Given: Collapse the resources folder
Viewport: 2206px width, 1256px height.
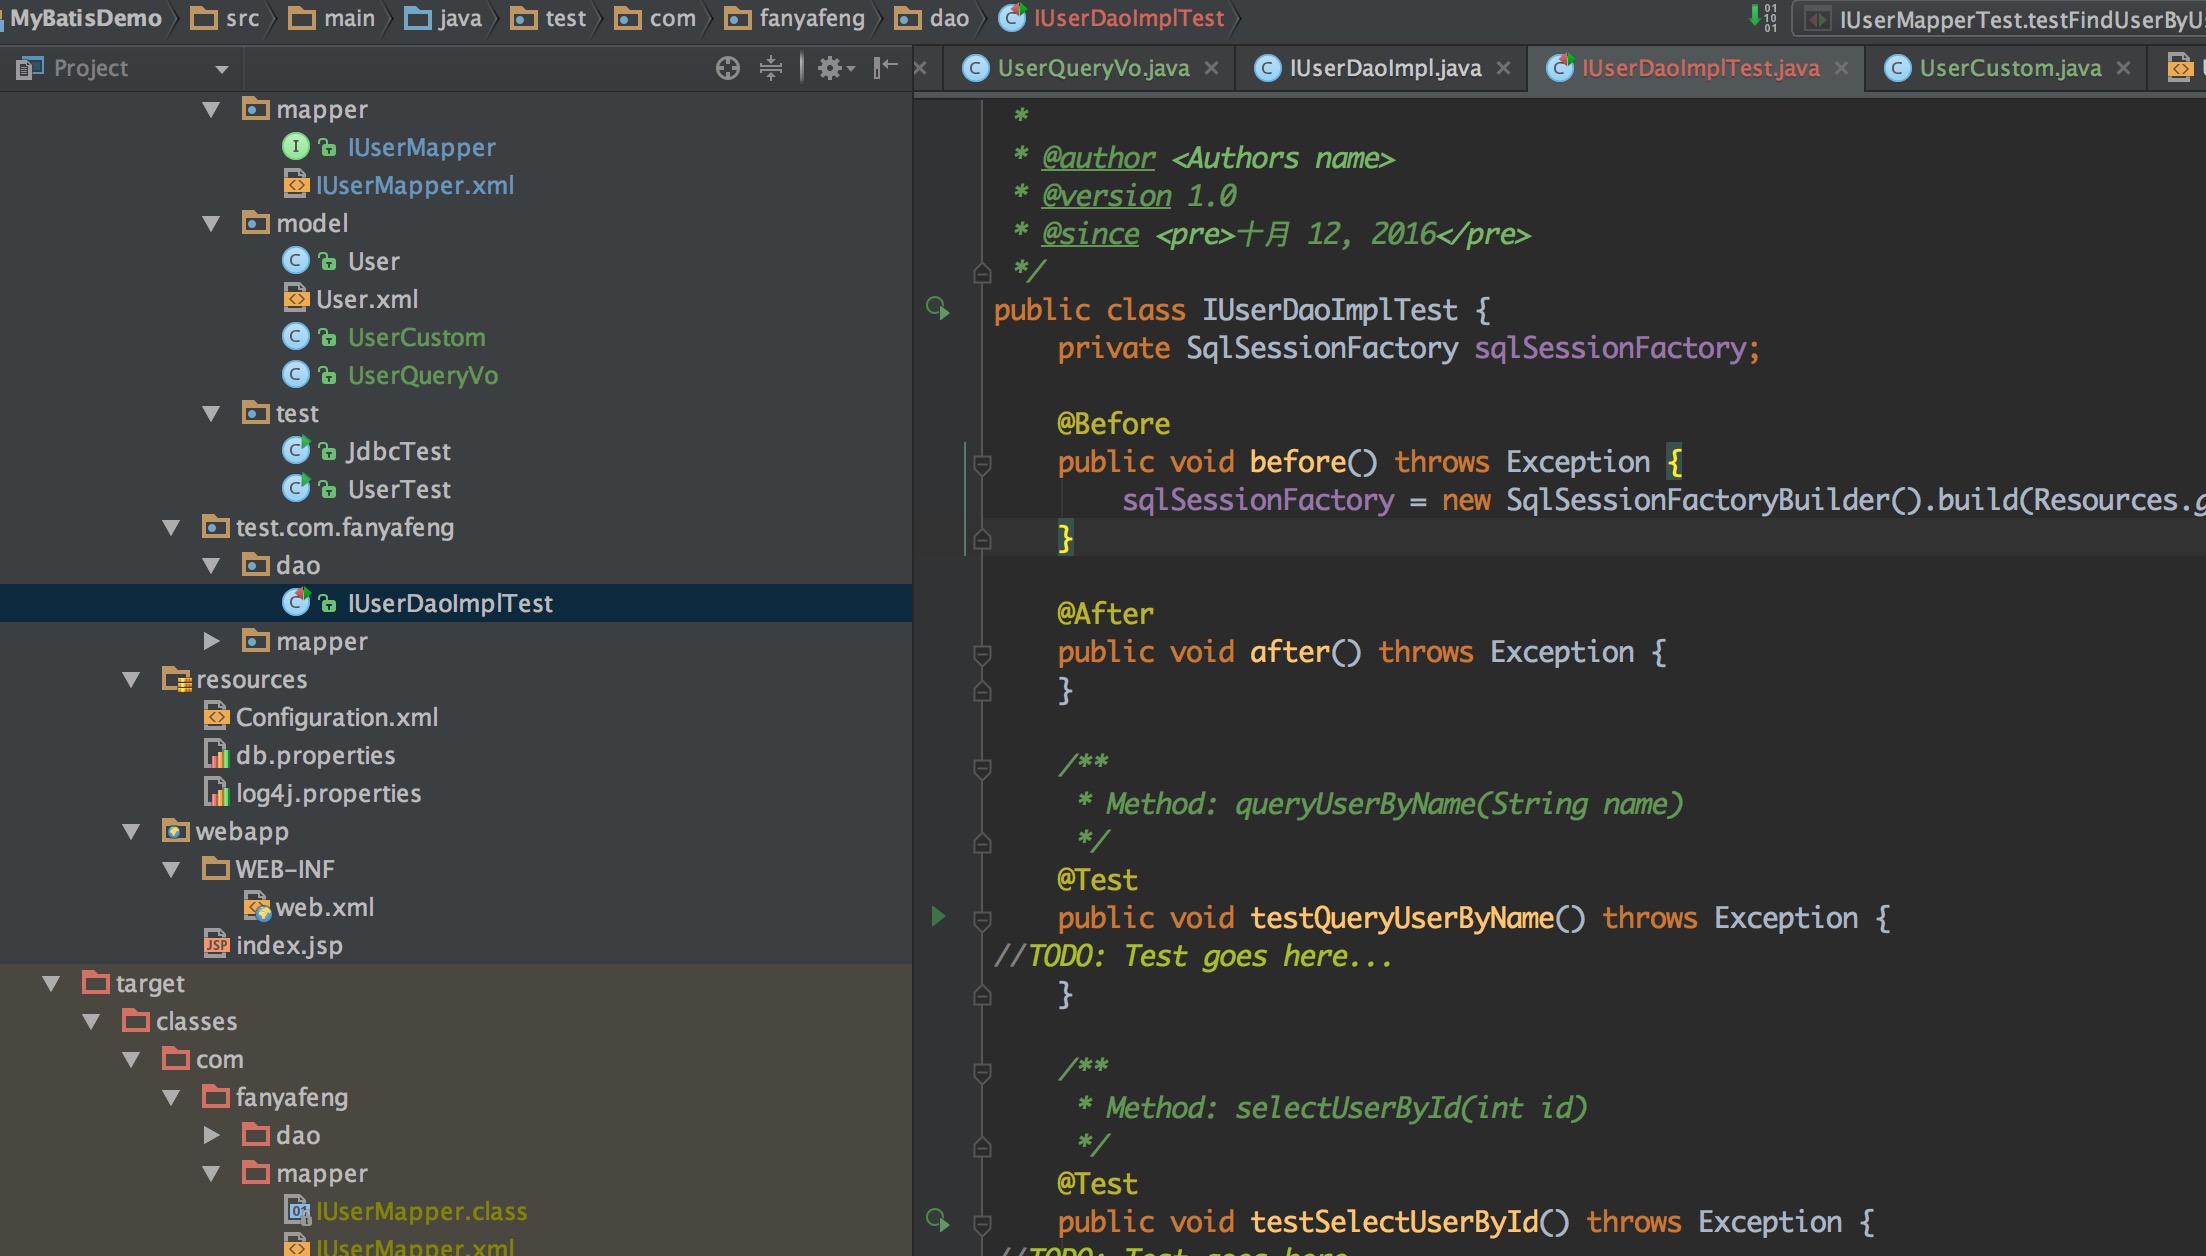Looking at the screenshot, I should (131, 679).
